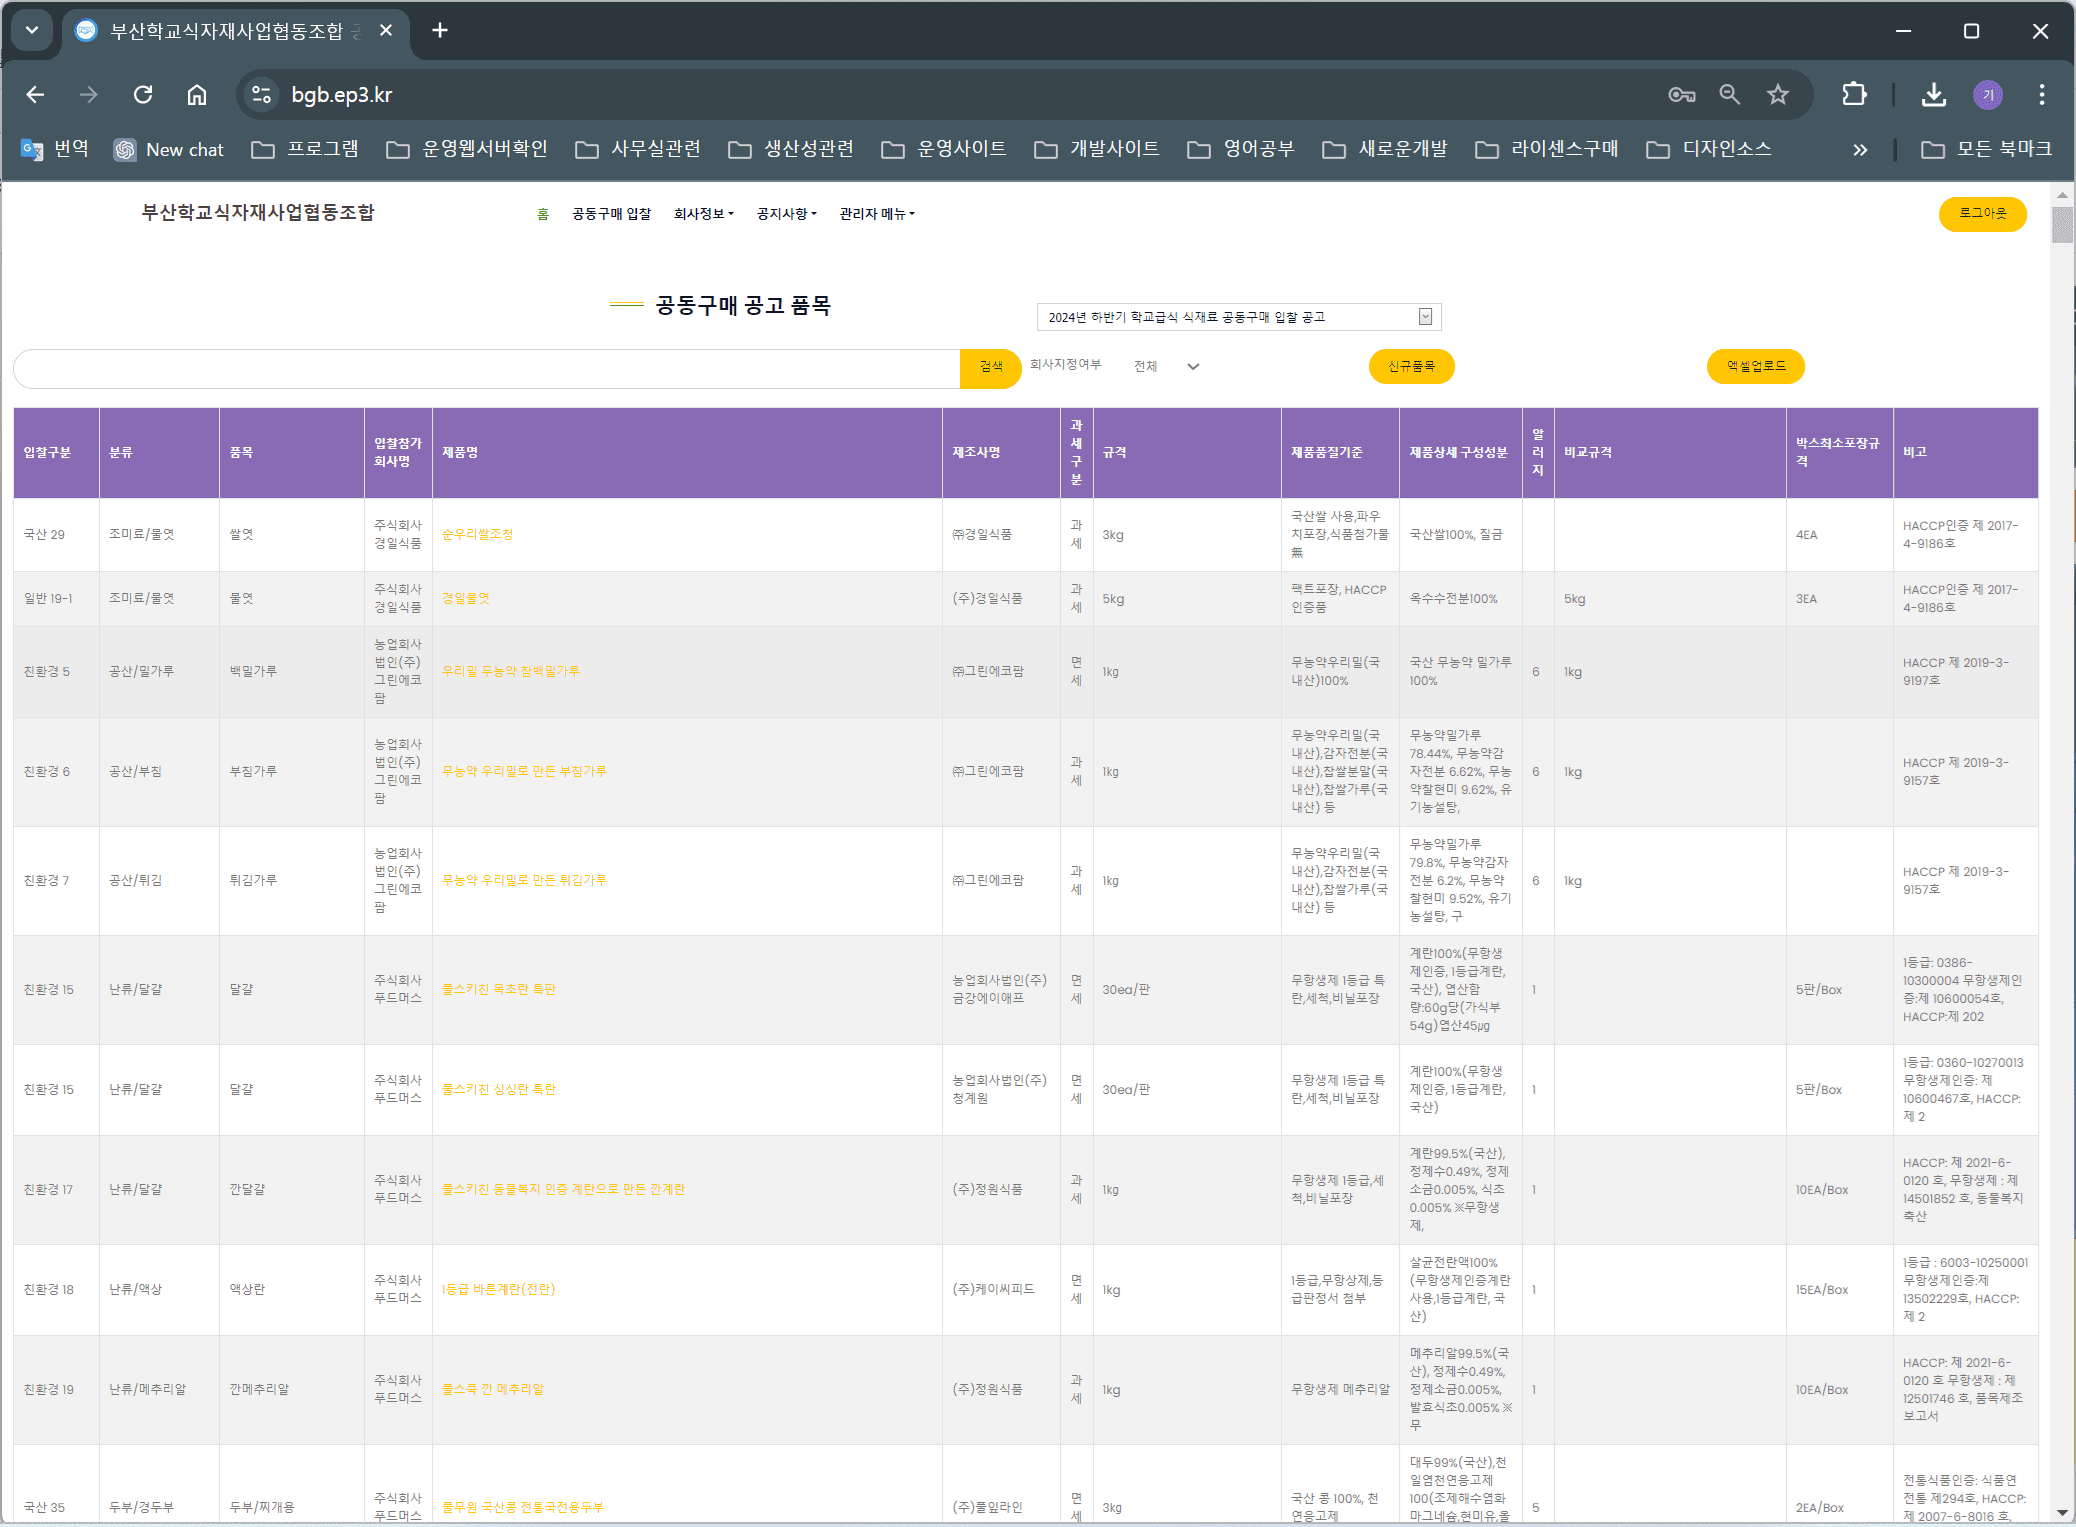Open the tab search dropdown arrow
The height and width of the screenshot is (1527, 2076).
tap(32, 30)
